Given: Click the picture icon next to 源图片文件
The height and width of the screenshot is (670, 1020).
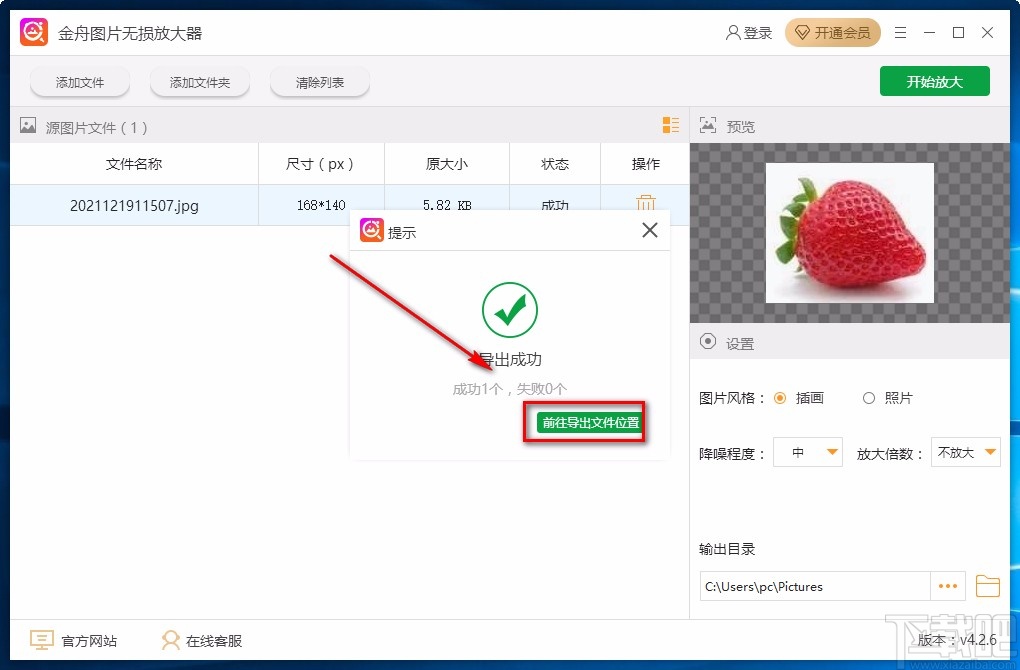Looking at the screenshot, I should 27,126.
